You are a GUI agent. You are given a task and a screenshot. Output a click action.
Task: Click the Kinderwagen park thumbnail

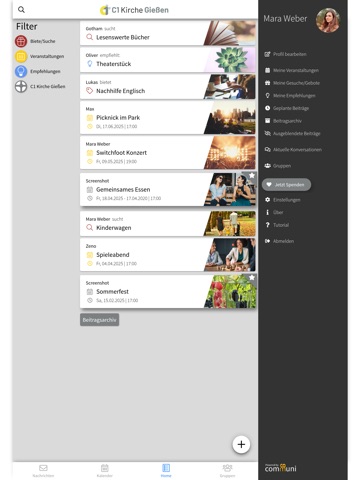[230, 224]
